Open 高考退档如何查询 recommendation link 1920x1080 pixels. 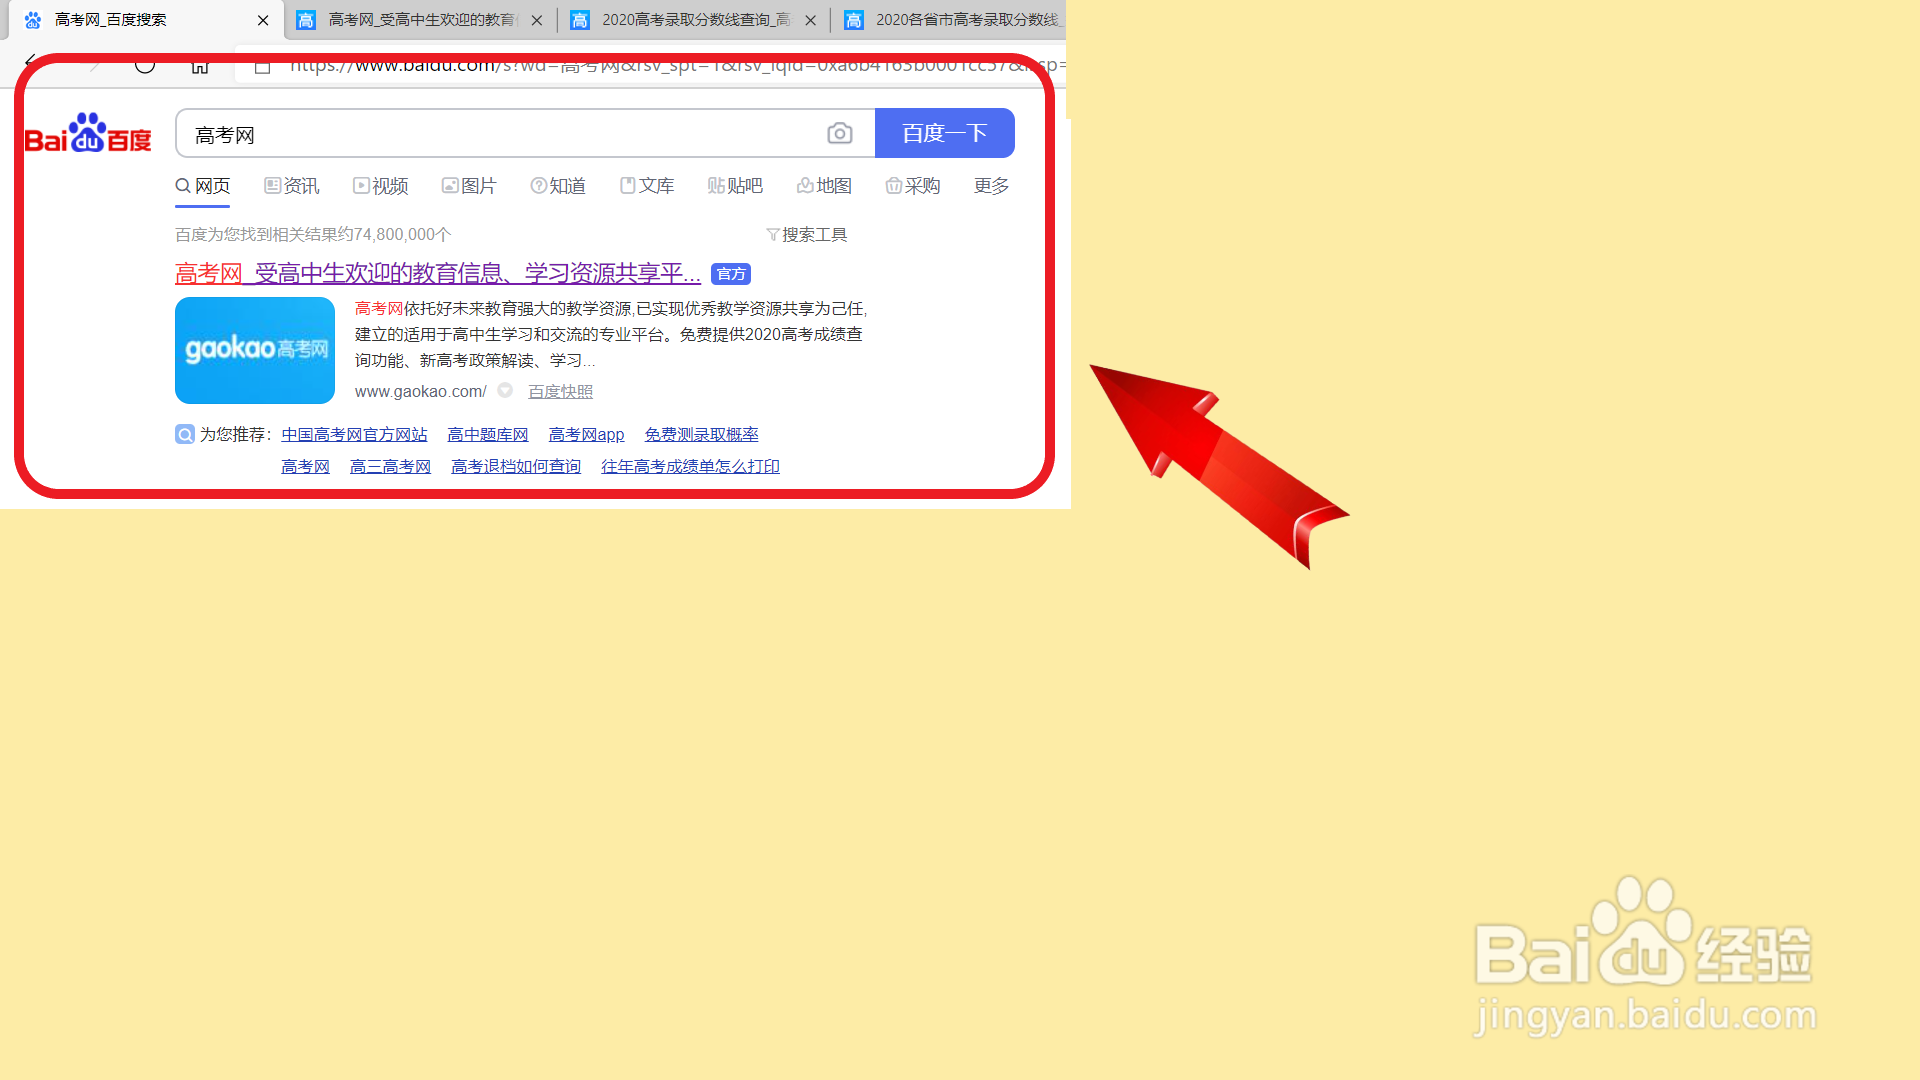click(516, 466)
